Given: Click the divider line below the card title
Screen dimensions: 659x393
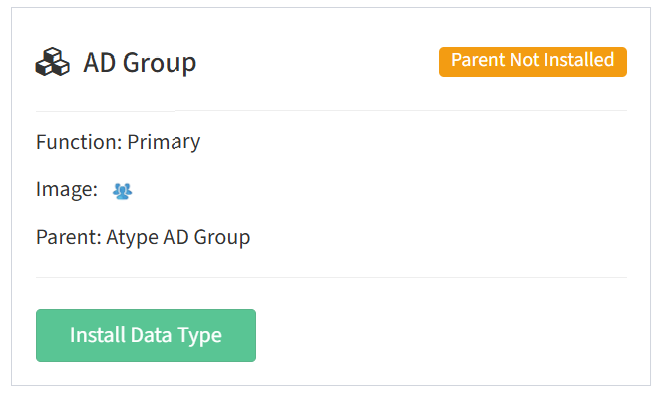Looking at the screenshot, I should tap(331, 111).
